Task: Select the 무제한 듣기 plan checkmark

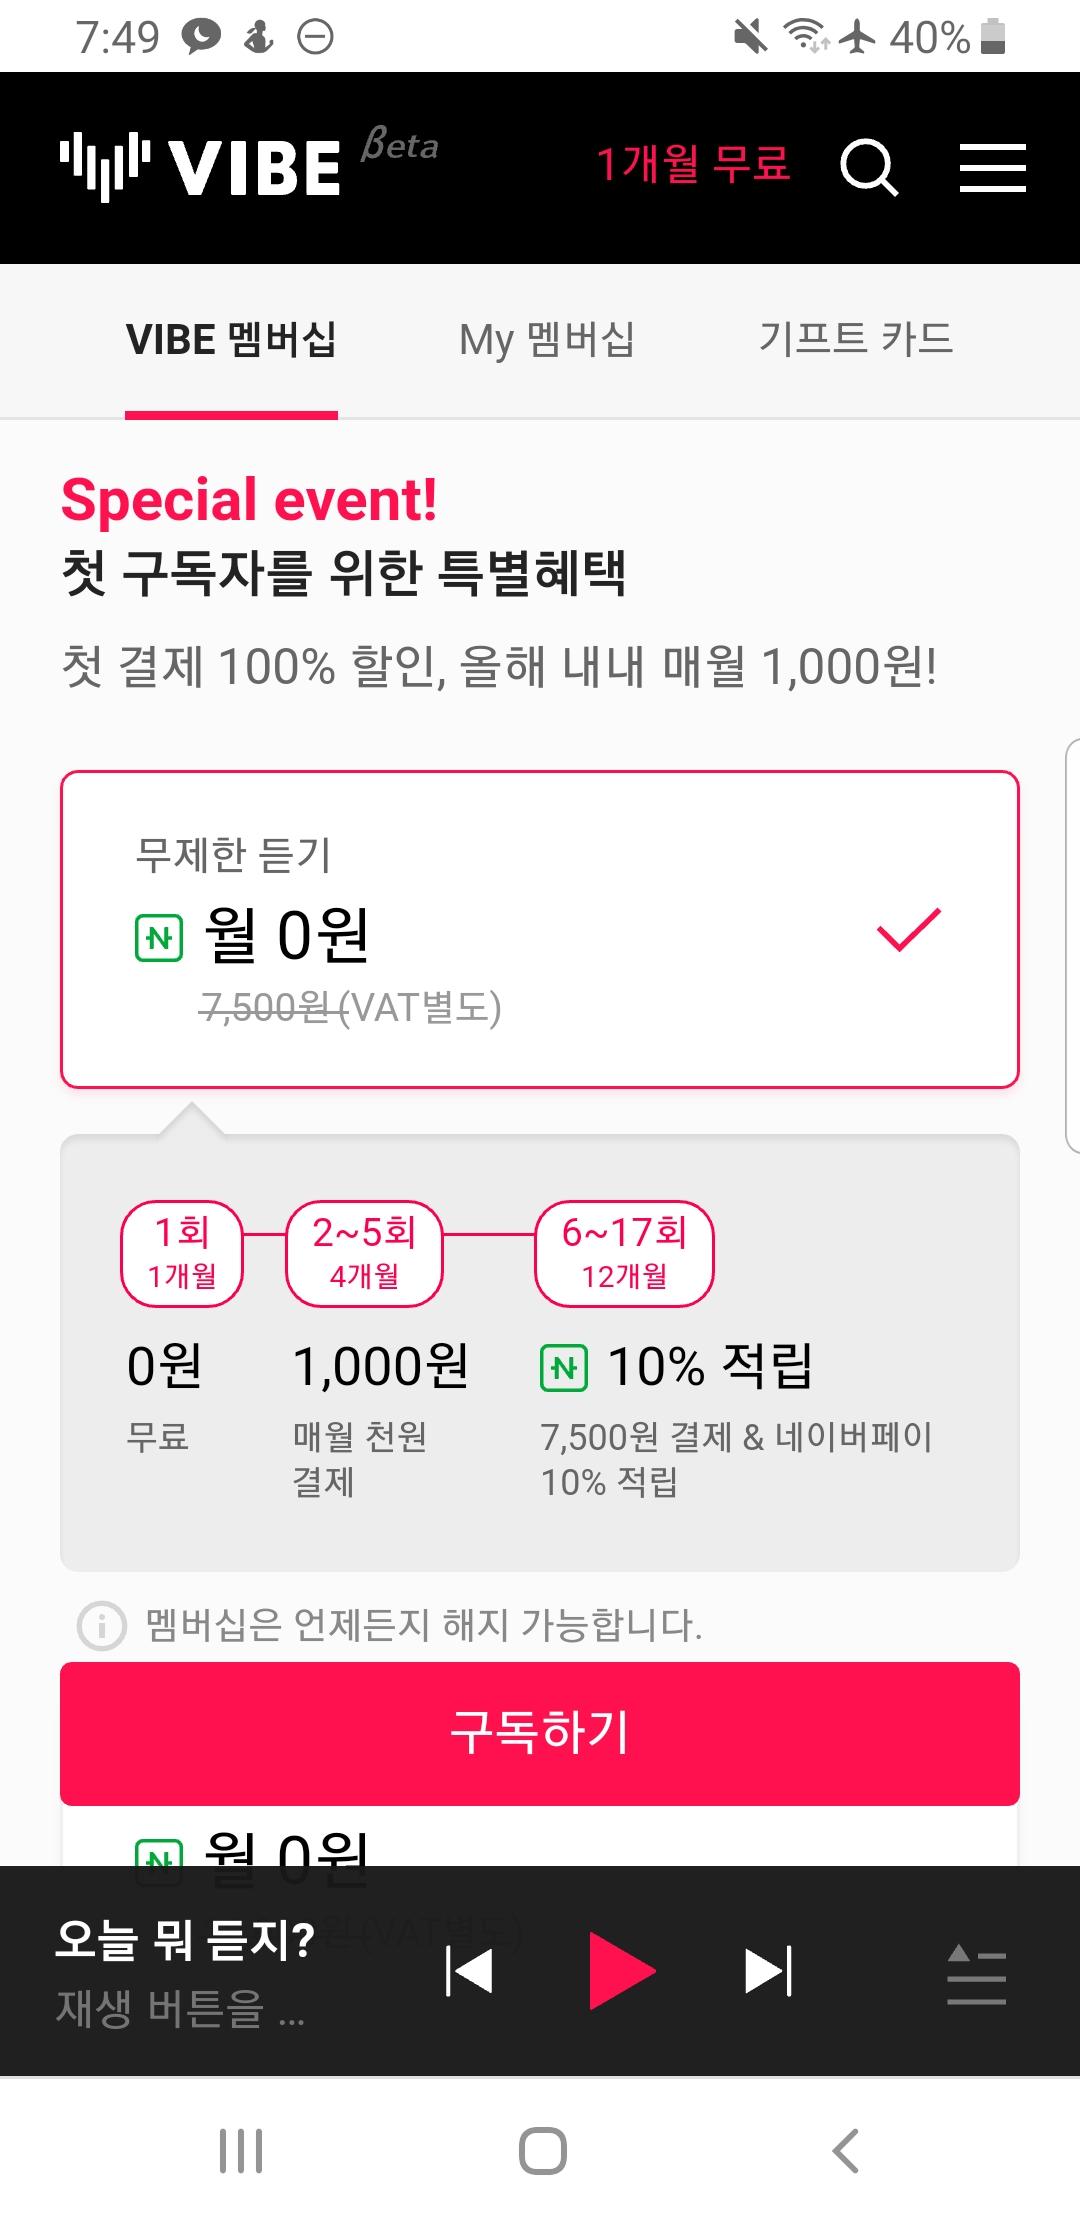Action: click(x=908, y=930)
